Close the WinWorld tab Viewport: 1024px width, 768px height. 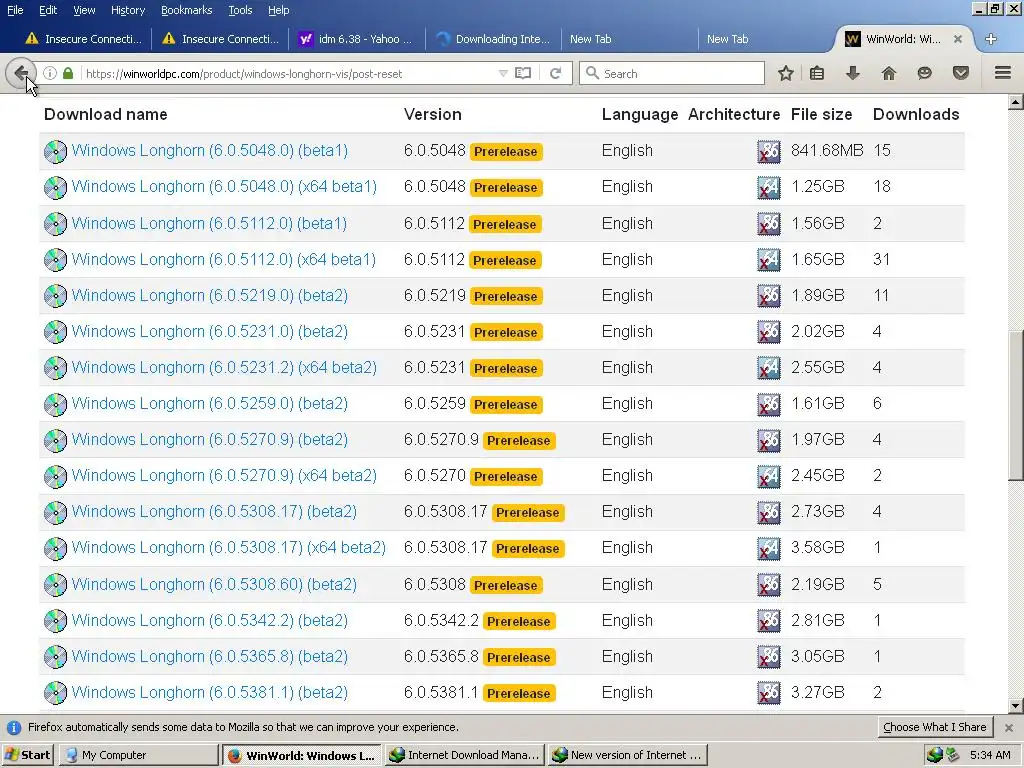(x=957, y=39)
